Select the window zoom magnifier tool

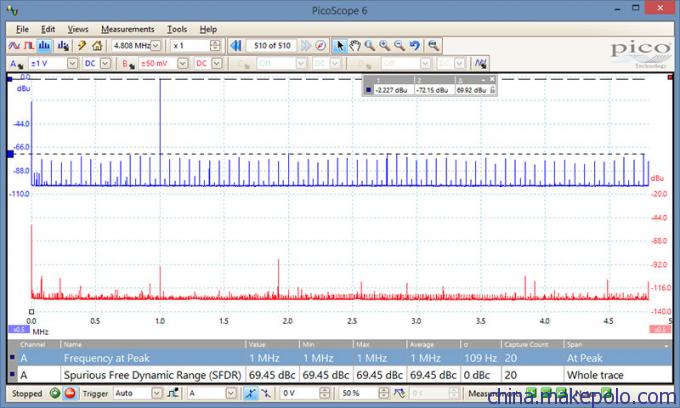click(x=369, y=46)
